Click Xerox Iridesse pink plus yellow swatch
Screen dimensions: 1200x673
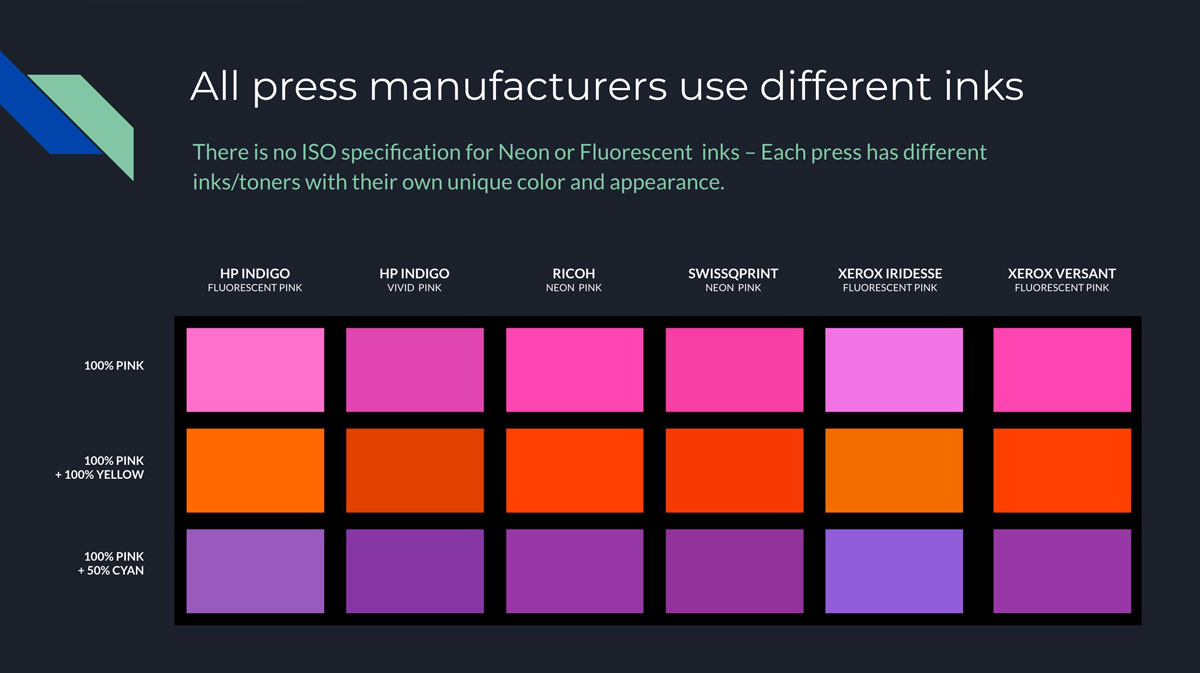tap(894, 471)
